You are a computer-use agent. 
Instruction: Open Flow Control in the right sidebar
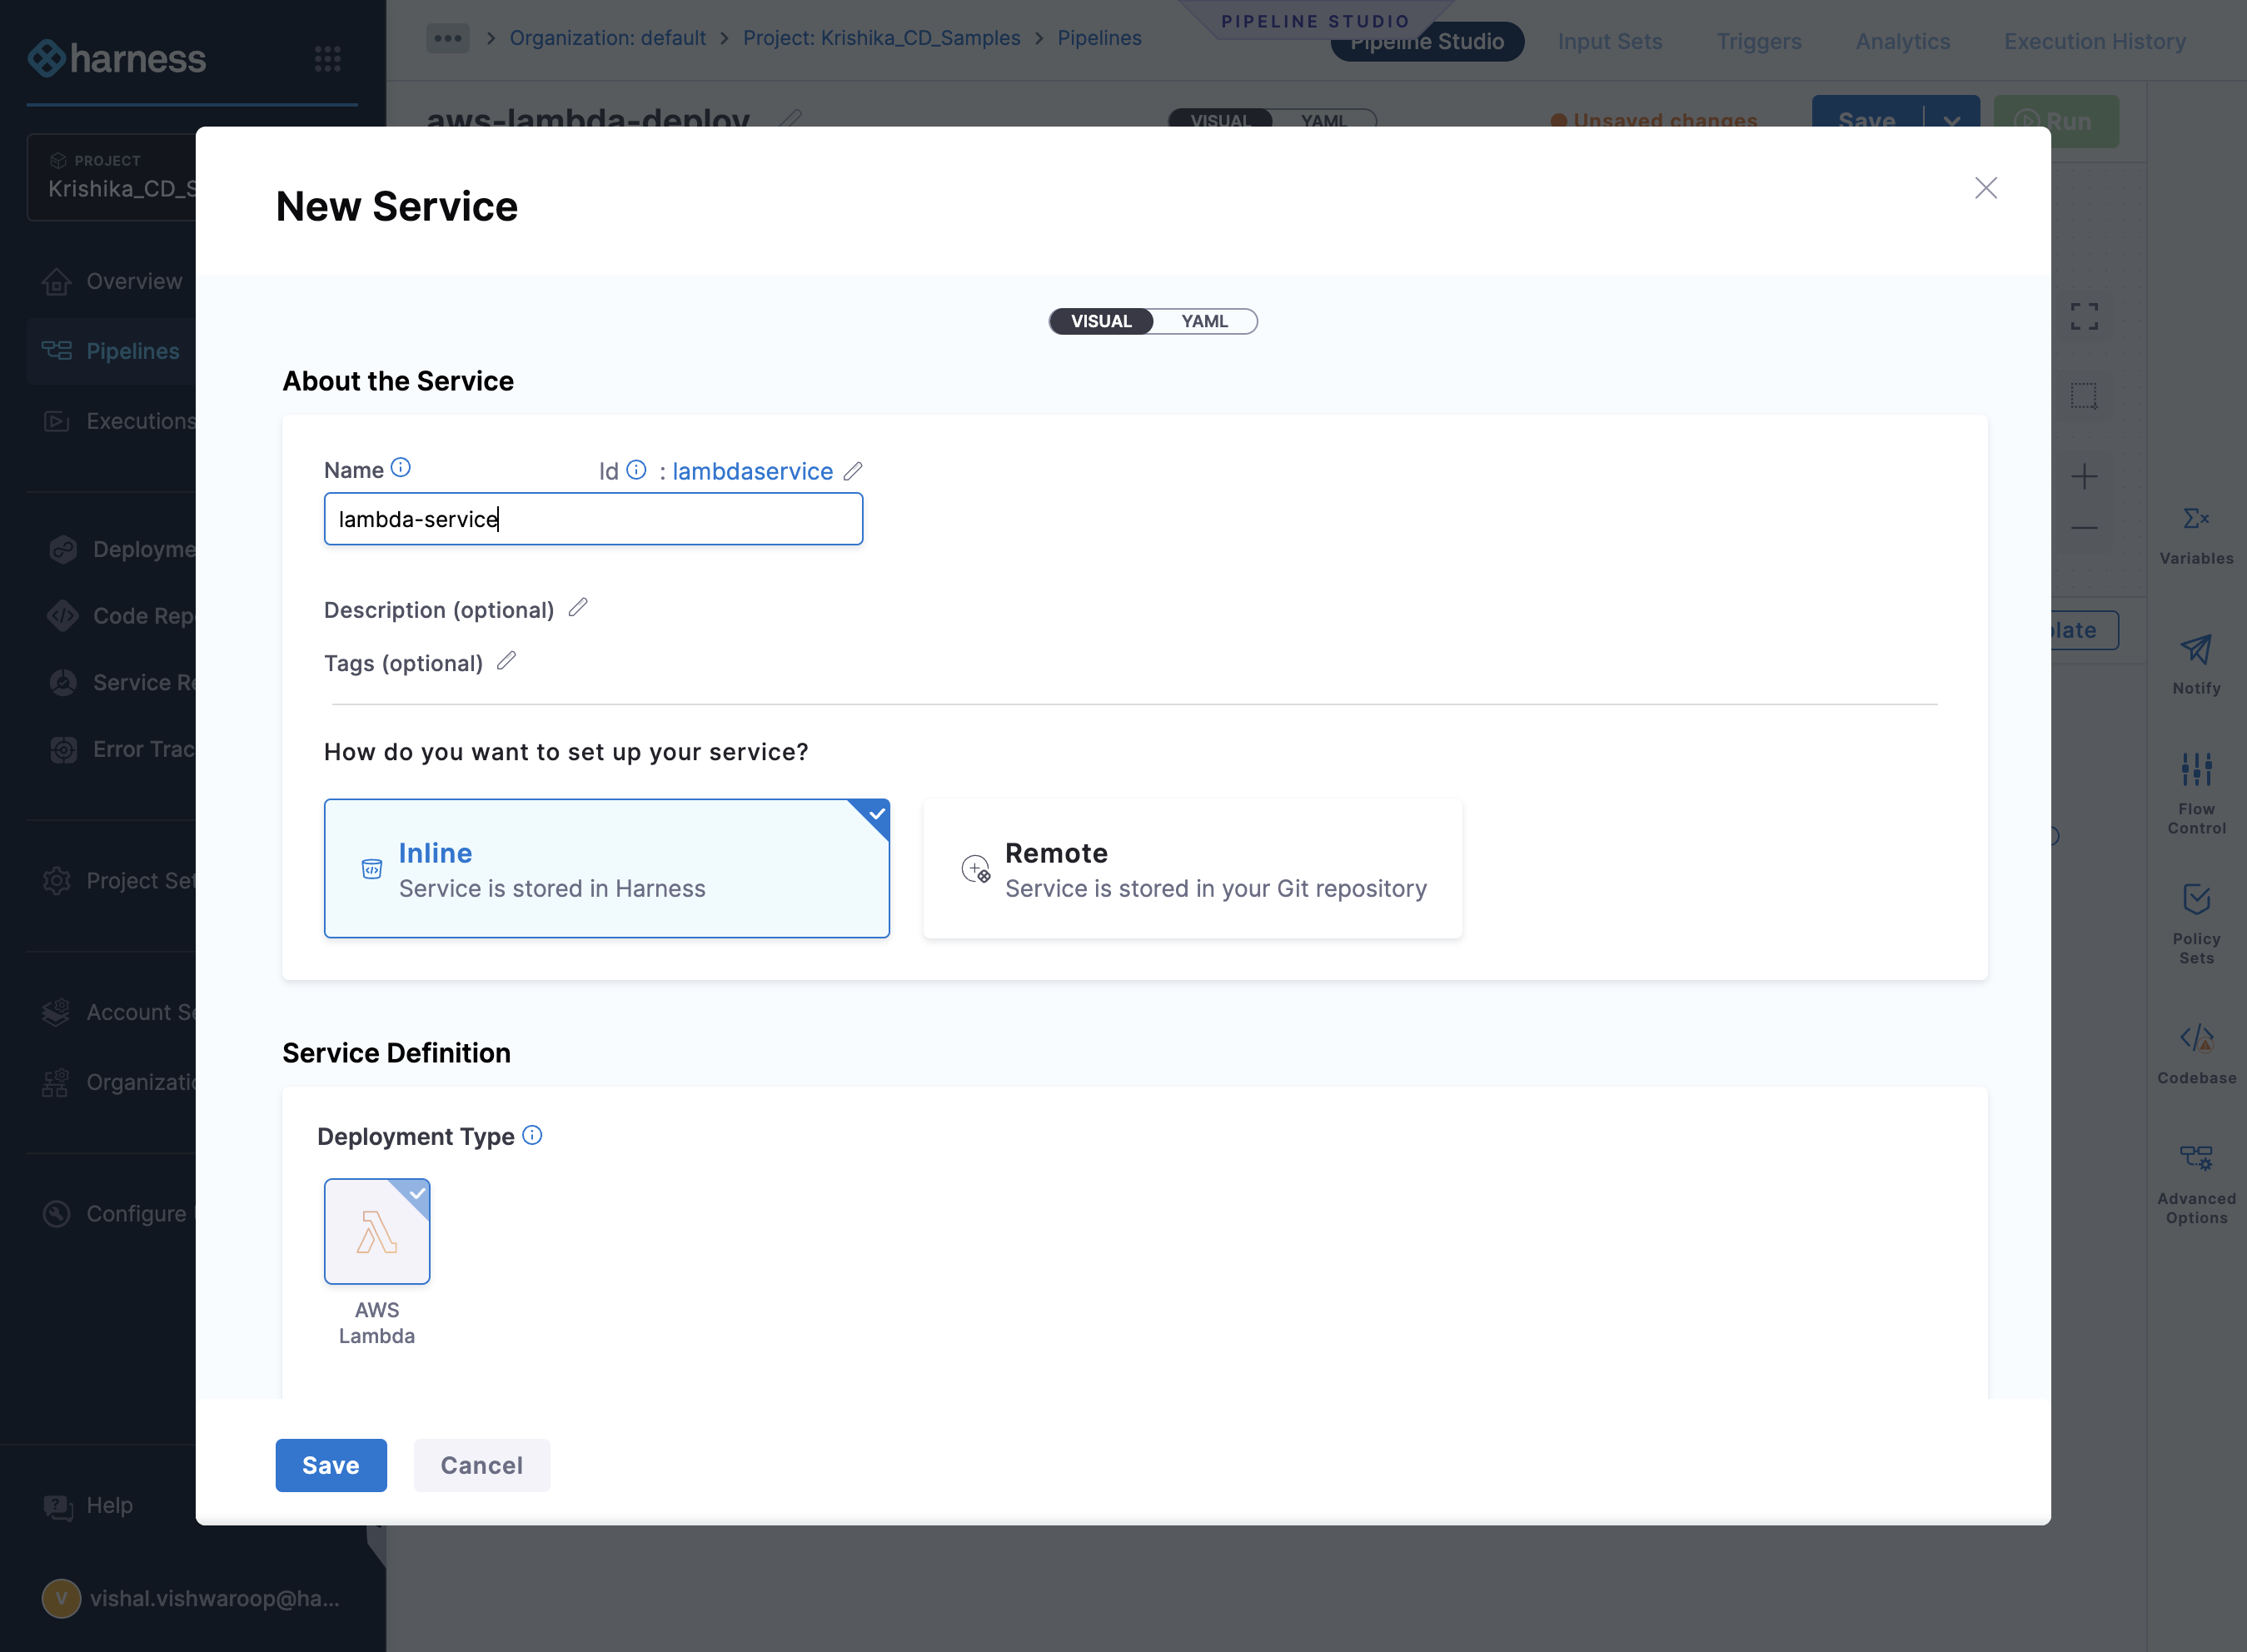pyautogui.click(x=2196, y=793)
